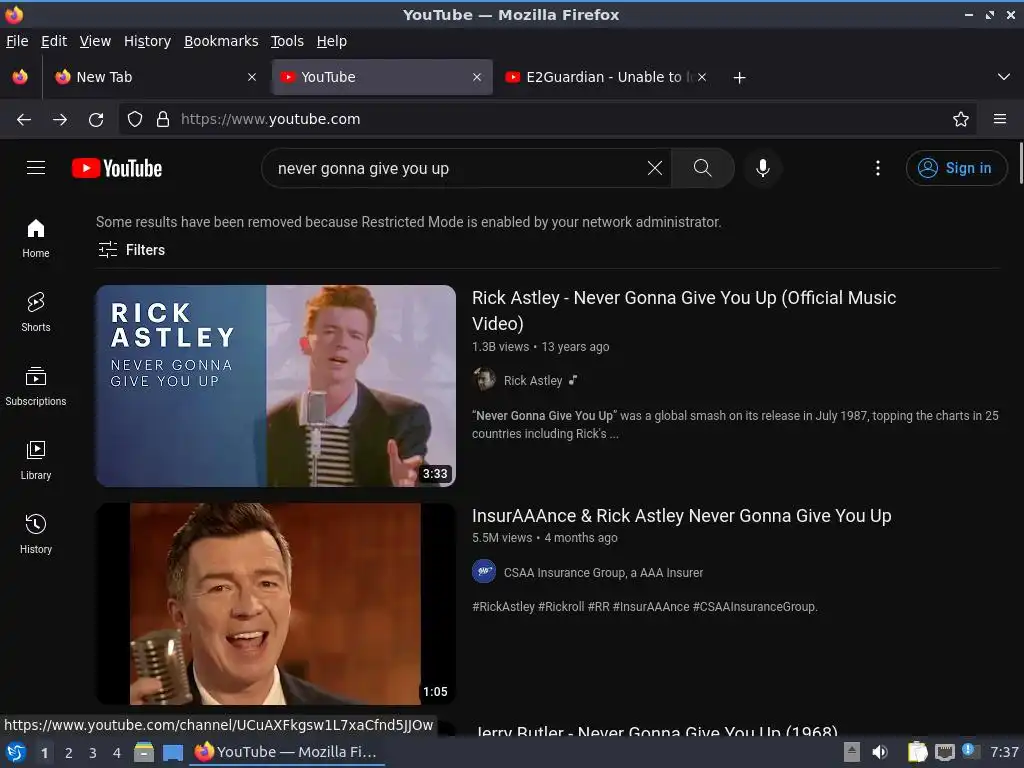This screenshot has width=1024, height=768.
Task: Open the History menu
Action: [147, 41]
